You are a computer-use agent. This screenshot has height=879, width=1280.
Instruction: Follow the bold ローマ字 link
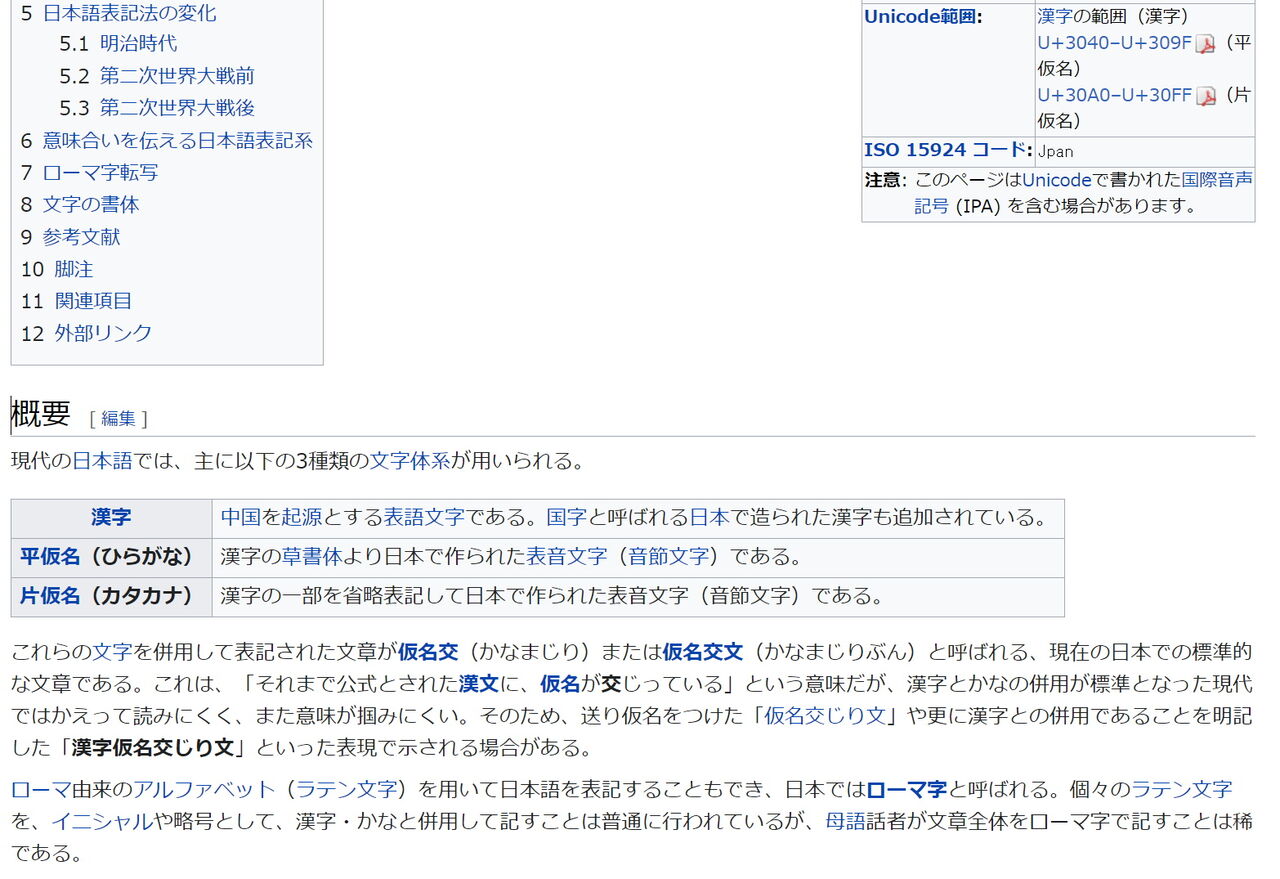[x=906, y=790]
